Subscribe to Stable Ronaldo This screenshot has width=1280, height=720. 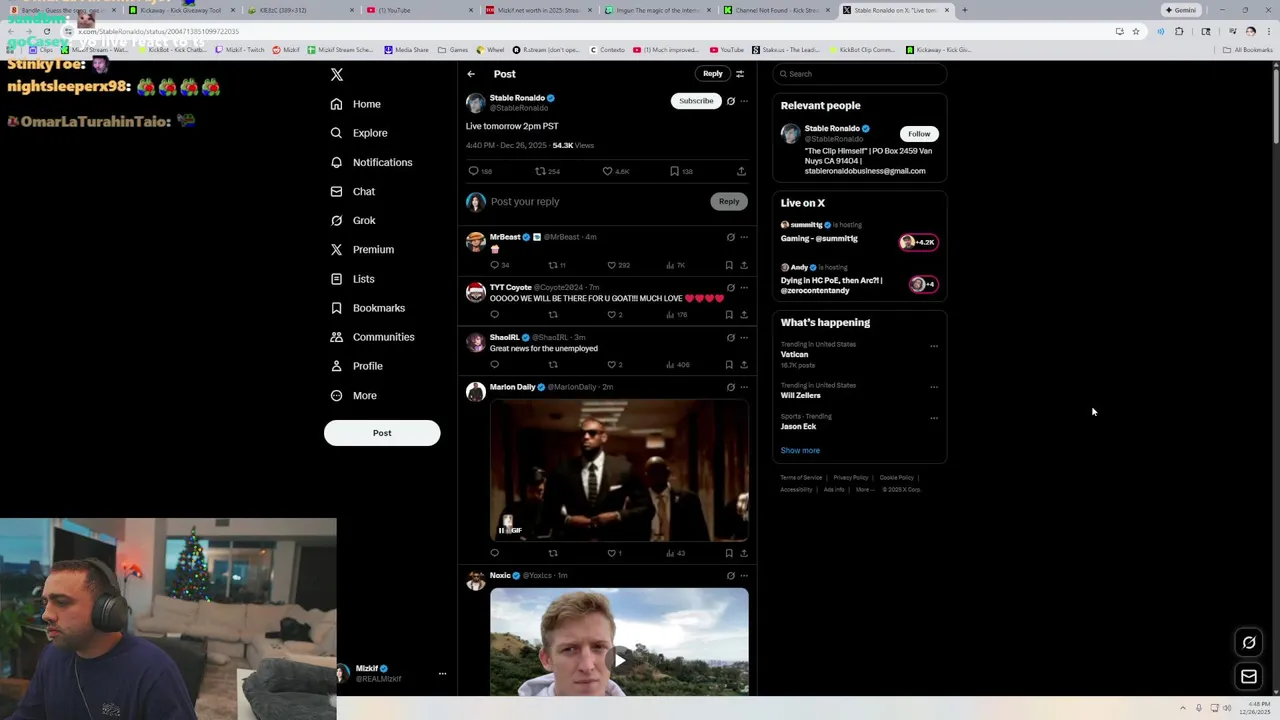(696, 101)
